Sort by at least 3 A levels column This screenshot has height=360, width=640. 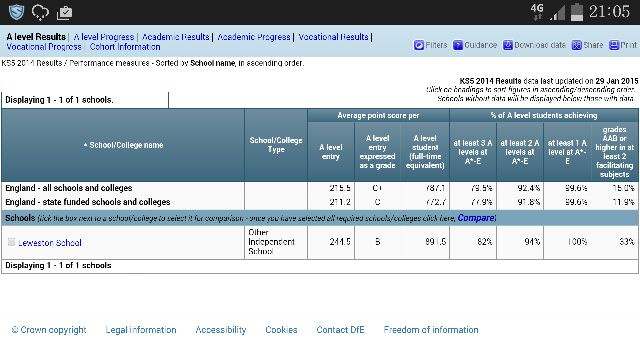tap(473, 152)
